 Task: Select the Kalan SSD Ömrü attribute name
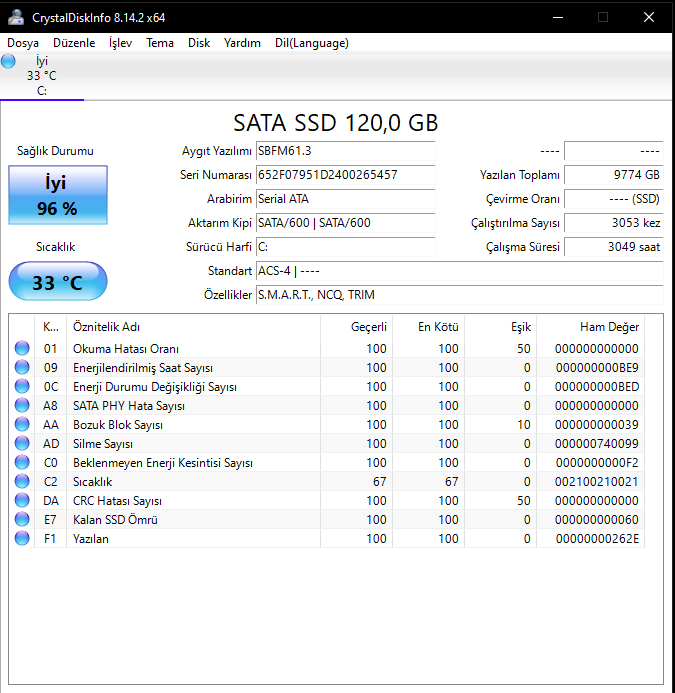tap(115, 520)
